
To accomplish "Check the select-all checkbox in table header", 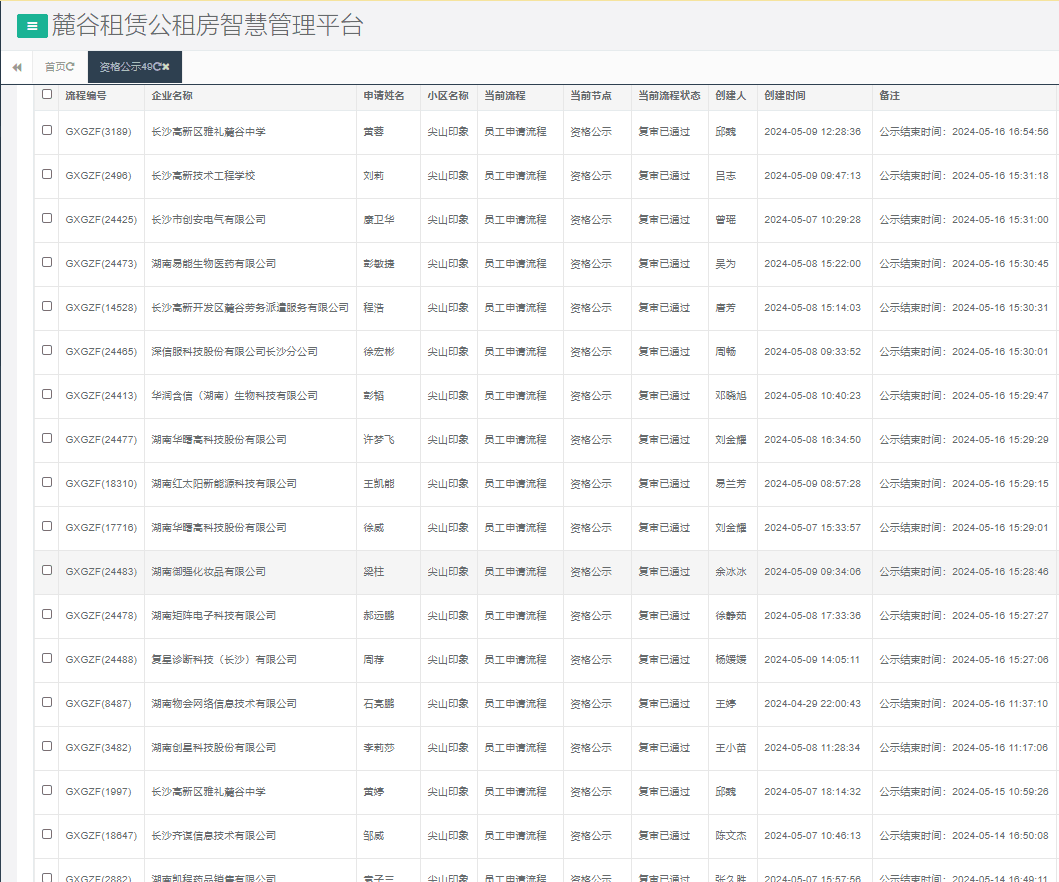I will coord(47,94).
